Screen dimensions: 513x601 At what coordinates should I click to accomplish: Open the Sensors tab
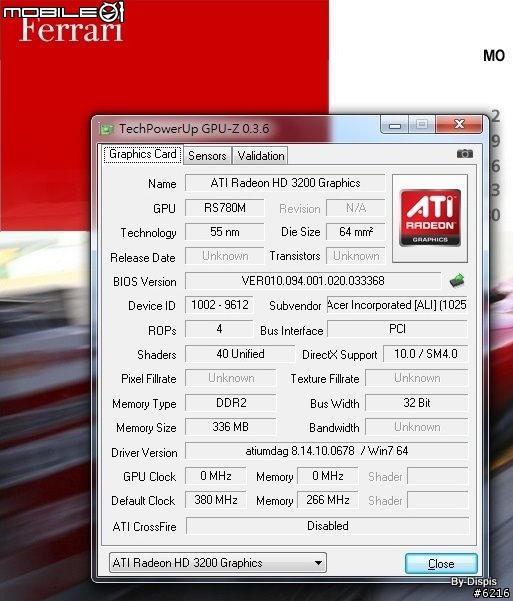(207, 156)
